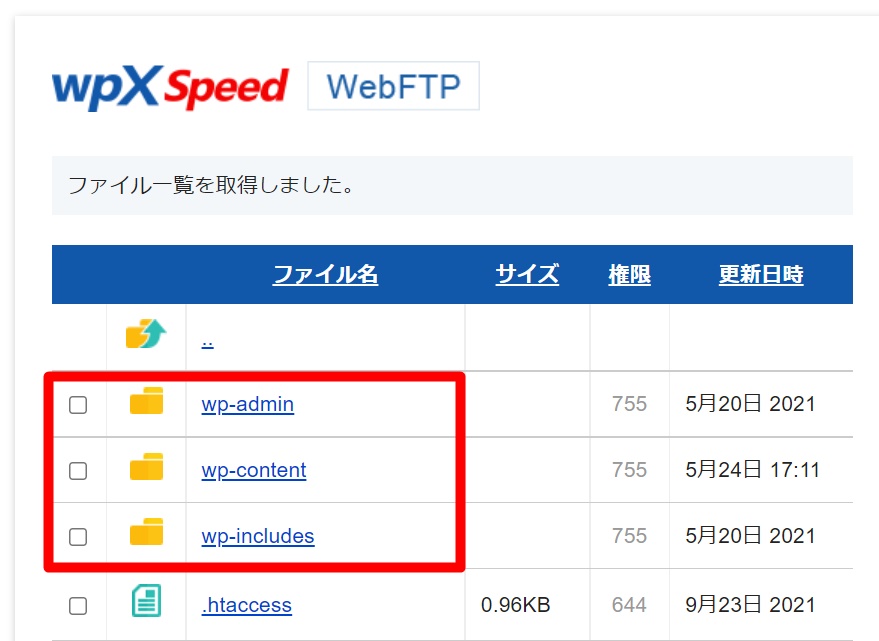
Task: Click the 755 permission of wp-content
Action: coord(630,470)
